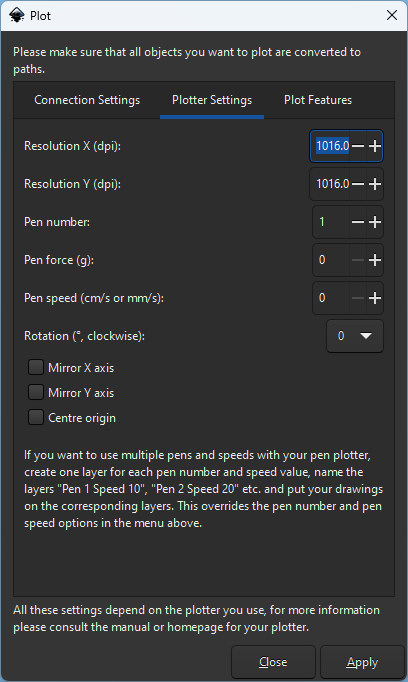This screenshot has height=682, width=408.
Task: Decrease Resolution X with minus button
Action: (x=358, y=146)
